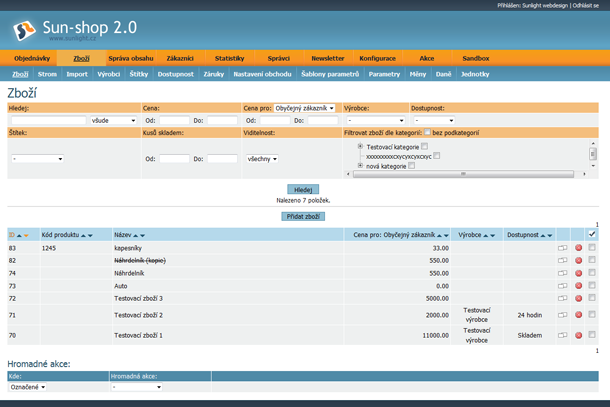The height and width of the screenshot is (407, 610).
Task: Sort price column ascending arrow
Action: pyautogui.click(x=439, y=235)
